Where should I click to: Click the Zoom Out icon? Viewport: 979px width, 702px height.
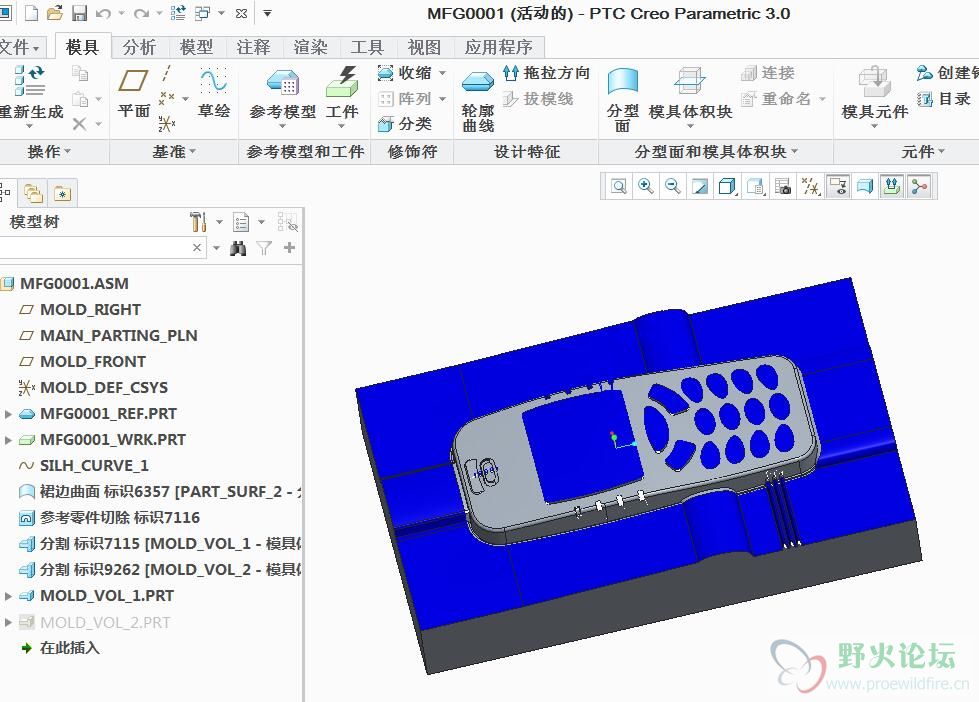[x=672, y=186]
